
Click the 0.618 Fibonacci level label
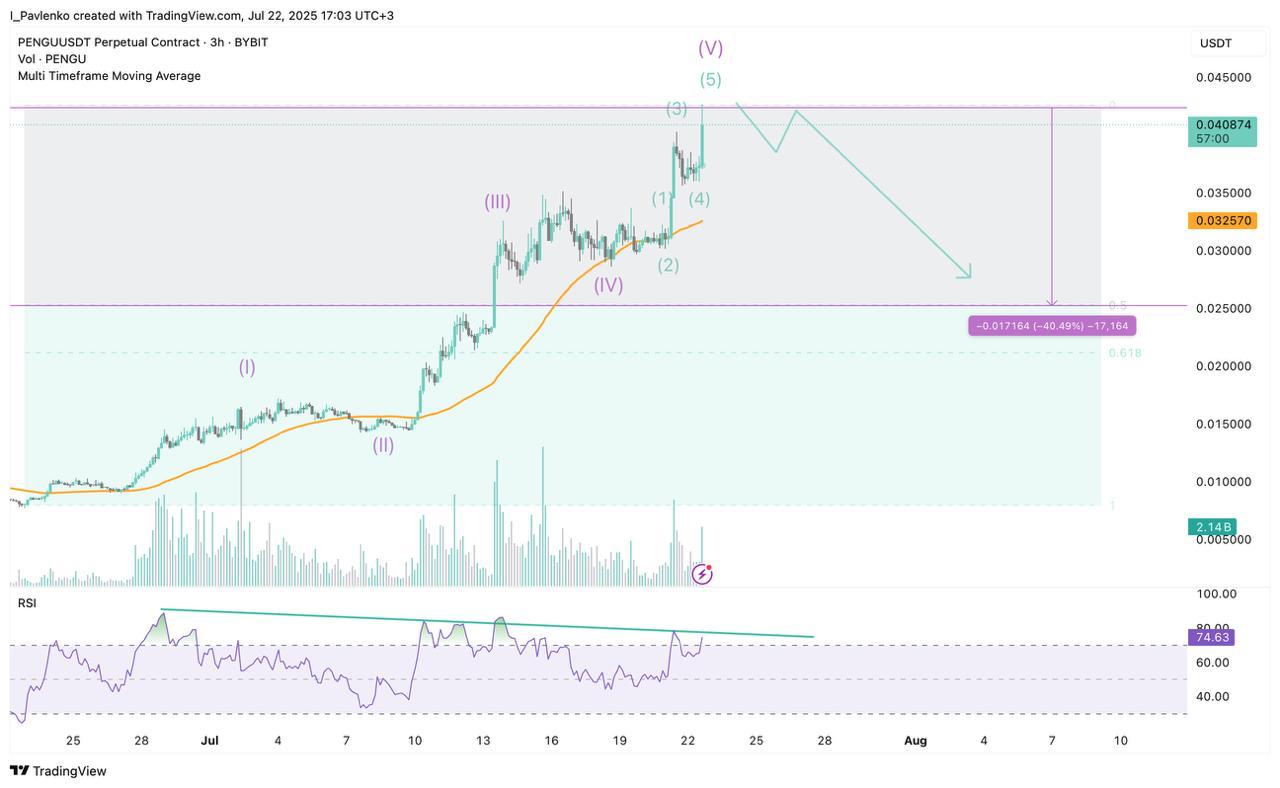[x=1125, y=353]
